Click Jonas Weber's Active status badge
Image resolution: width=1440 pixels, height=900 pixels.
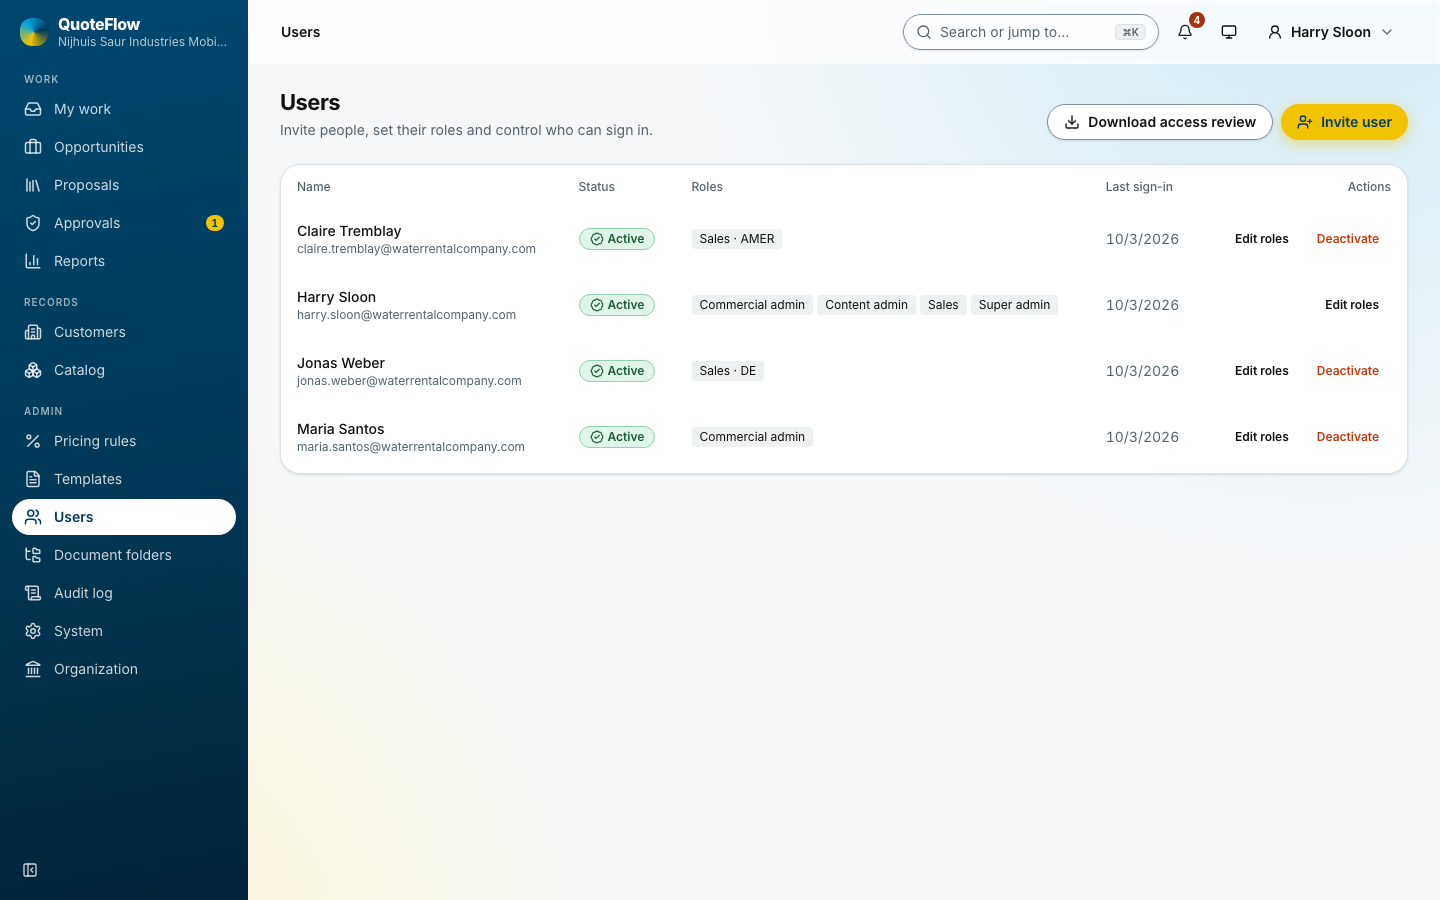(x=617, y=371)
